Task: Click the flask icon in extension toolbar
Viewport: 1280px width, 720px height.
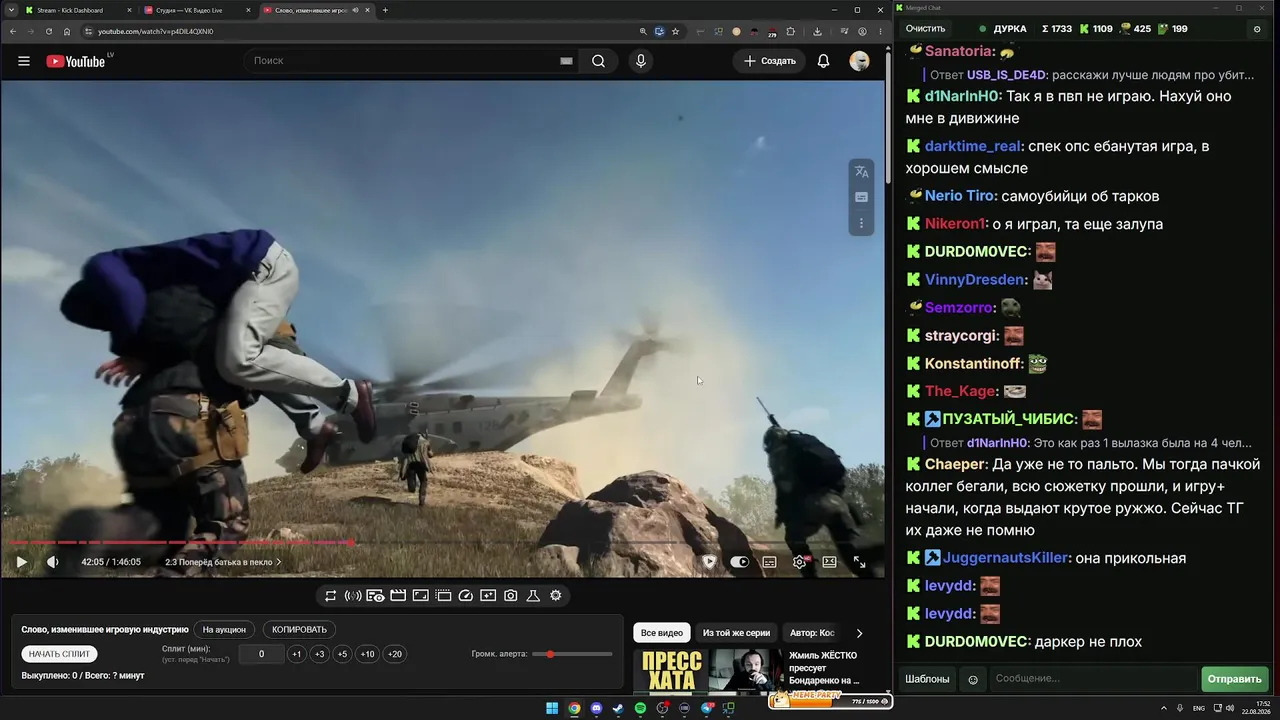Action: coord(533,596)
